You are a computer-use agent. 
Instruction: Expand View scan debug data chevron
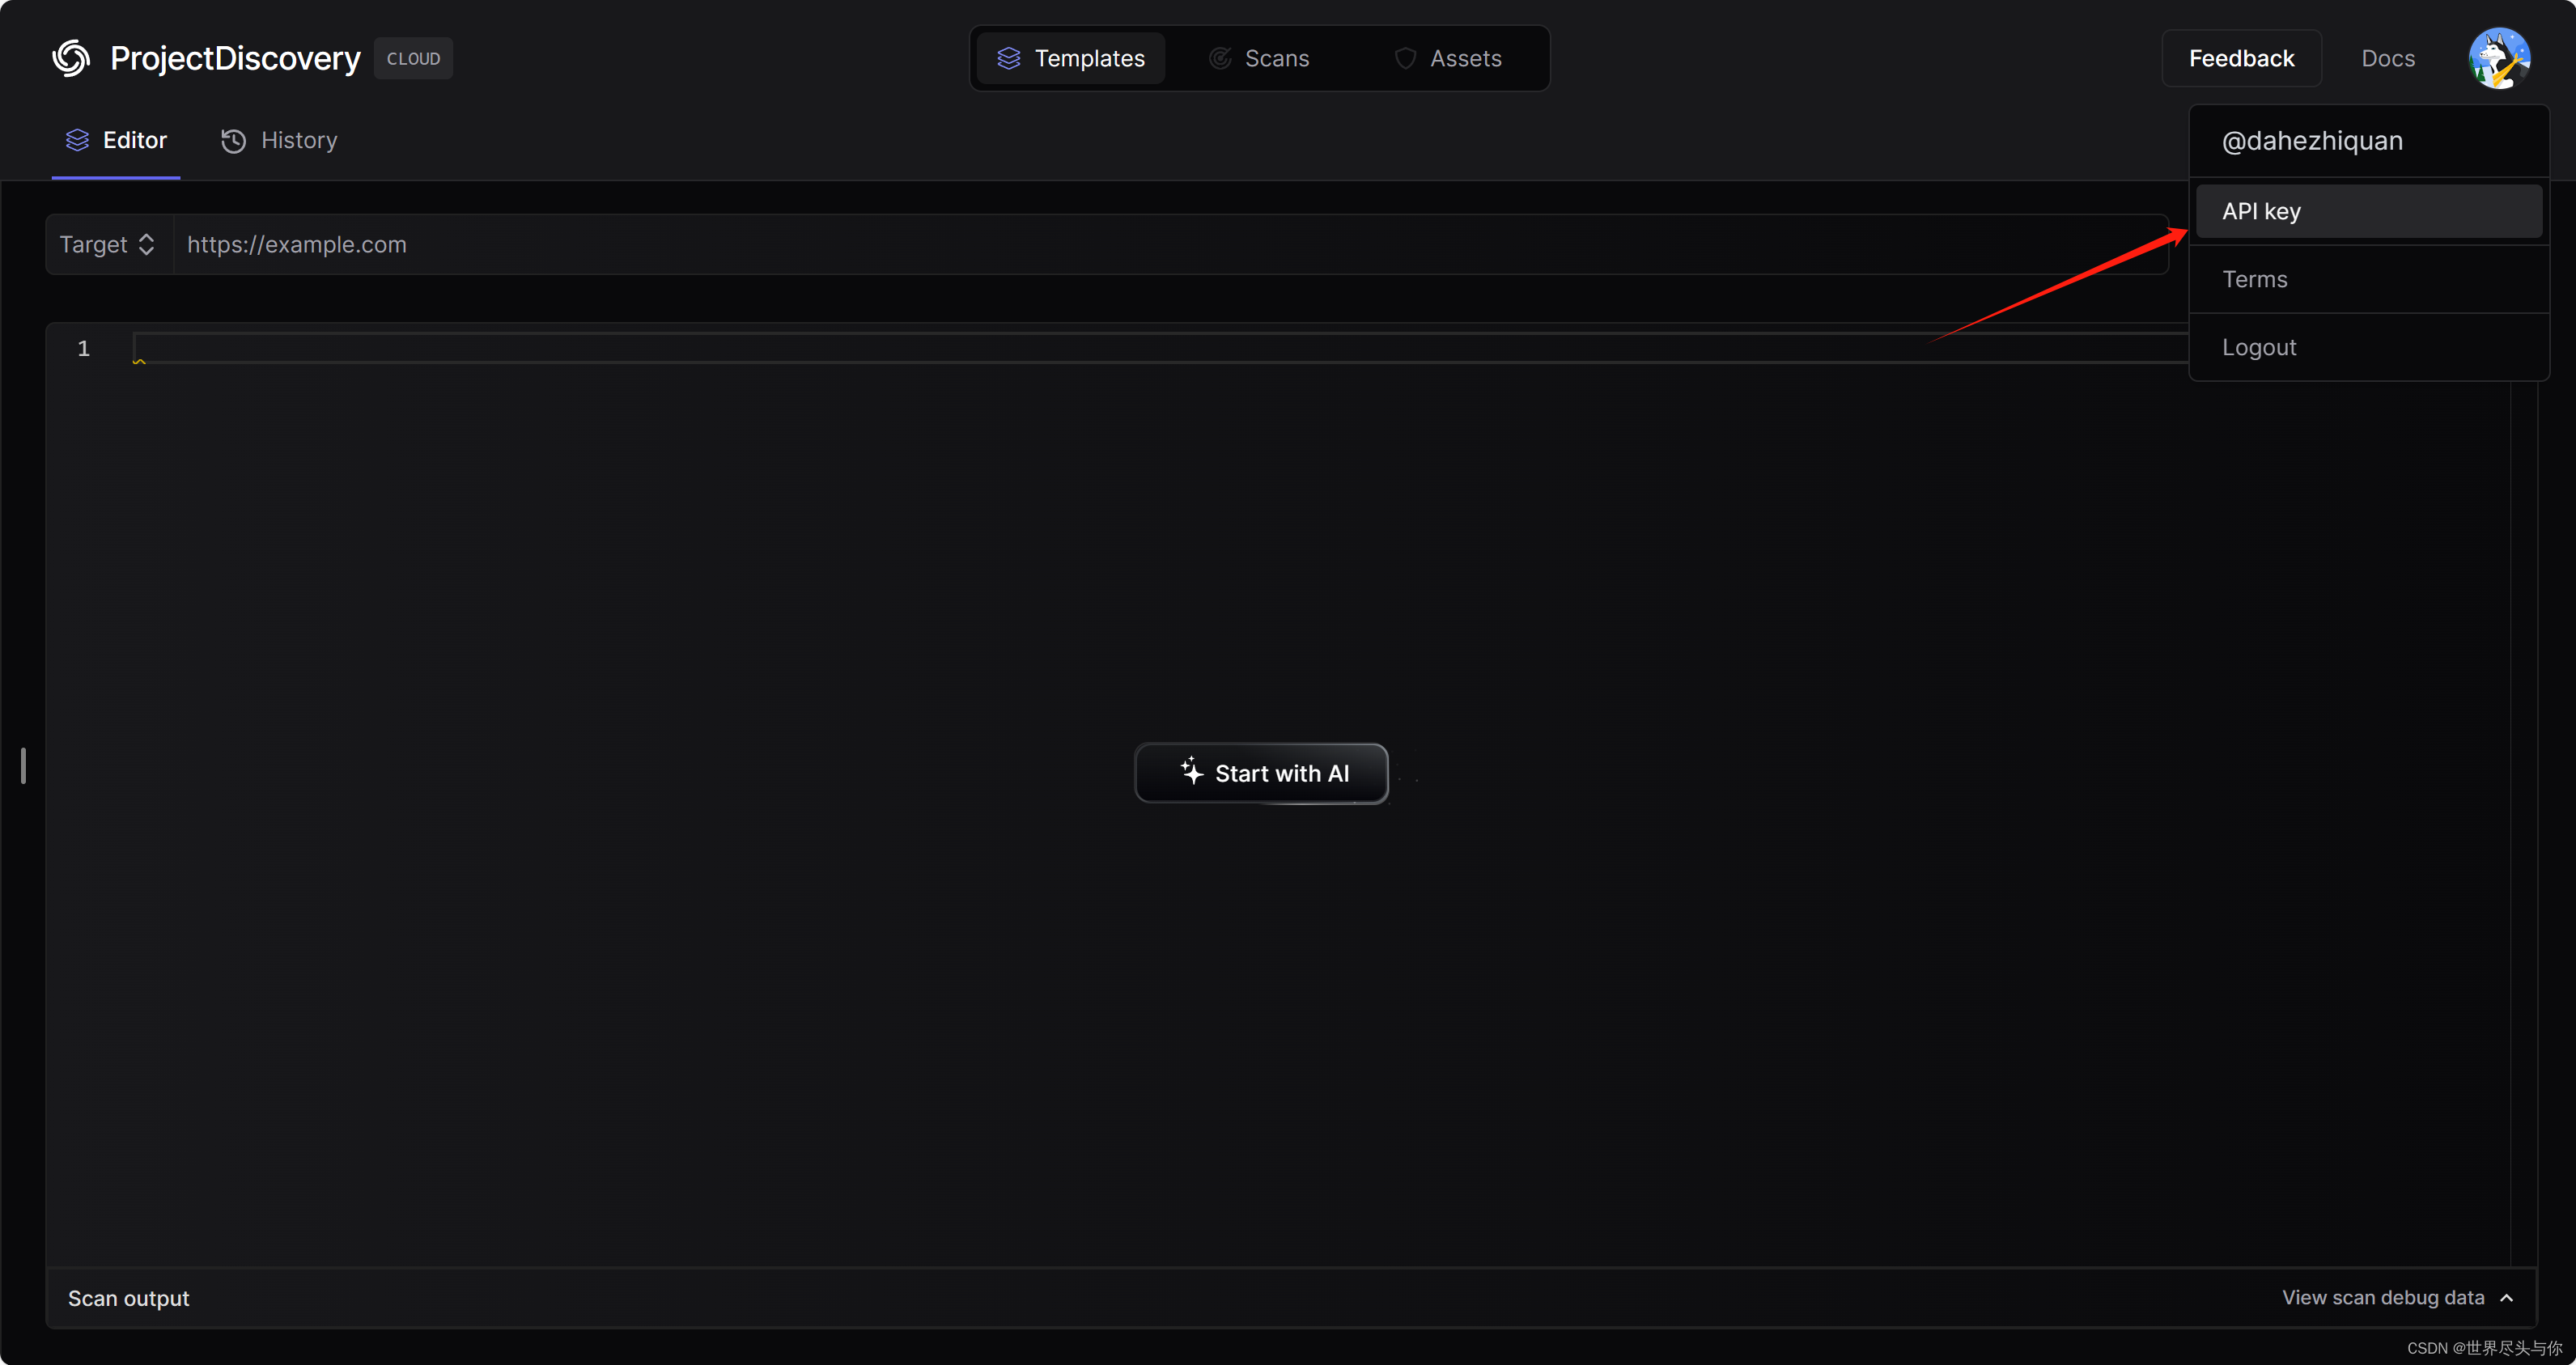[2507, 1297]
